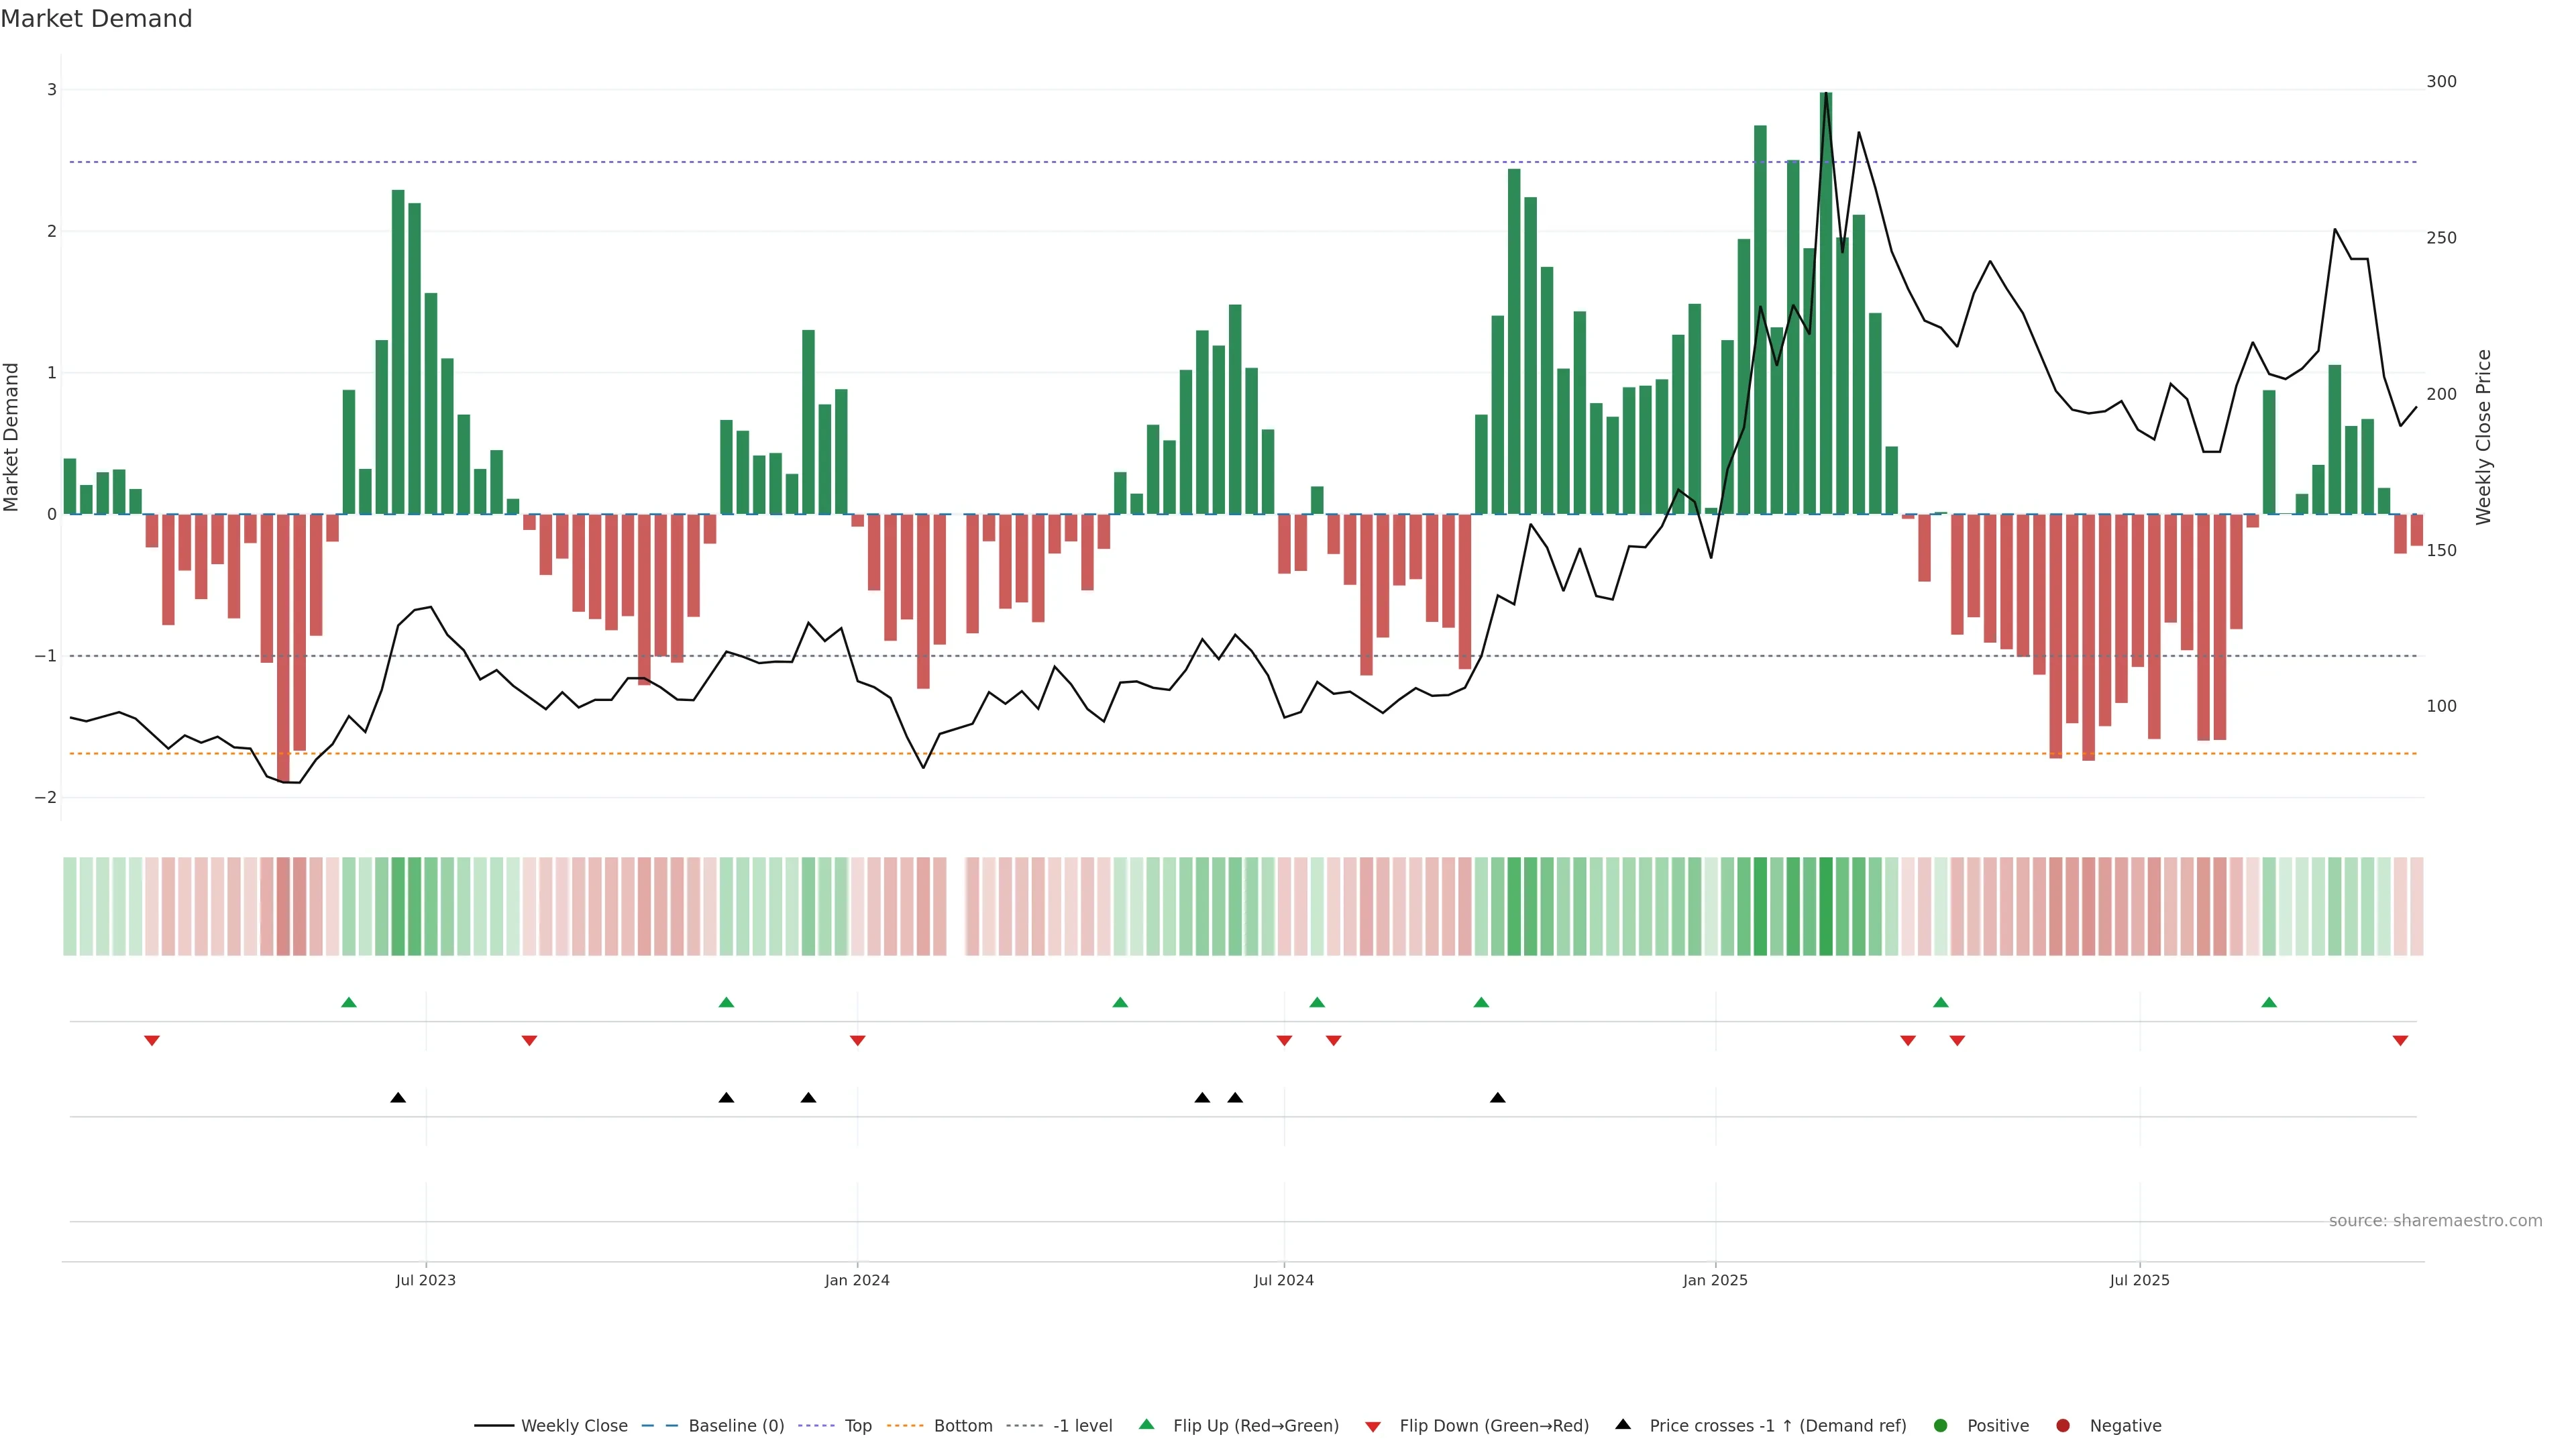Click the red Flip Down marker at Jan 2024
The width and height of the screenshot is (2576, 1449).
point(857,1041)
